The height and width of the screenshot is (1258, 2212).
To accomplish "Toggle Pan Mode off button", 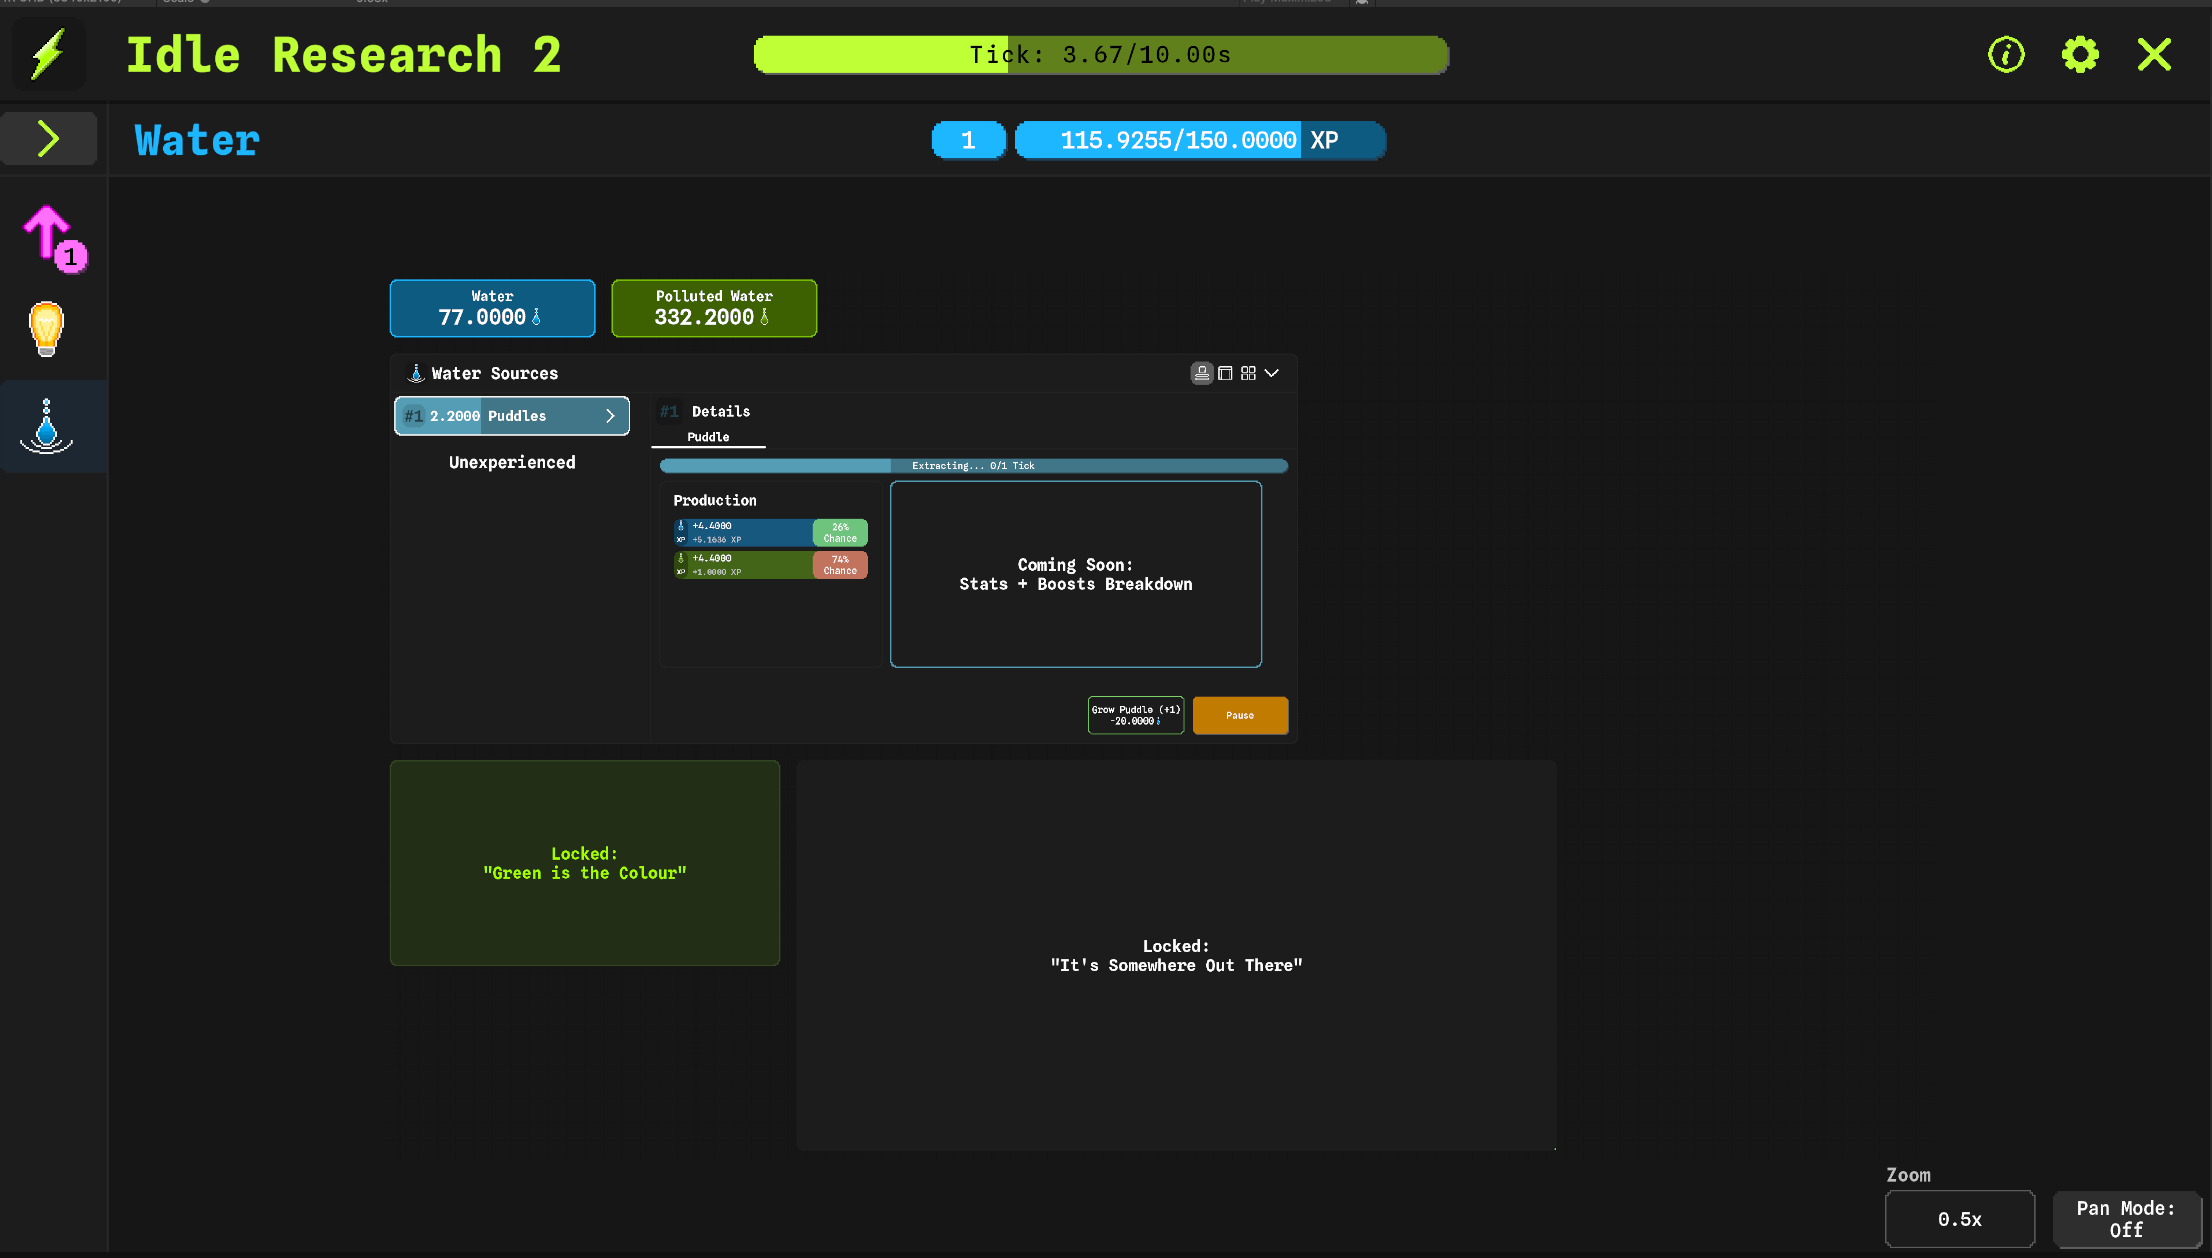I will [x=2126, y=1219].
